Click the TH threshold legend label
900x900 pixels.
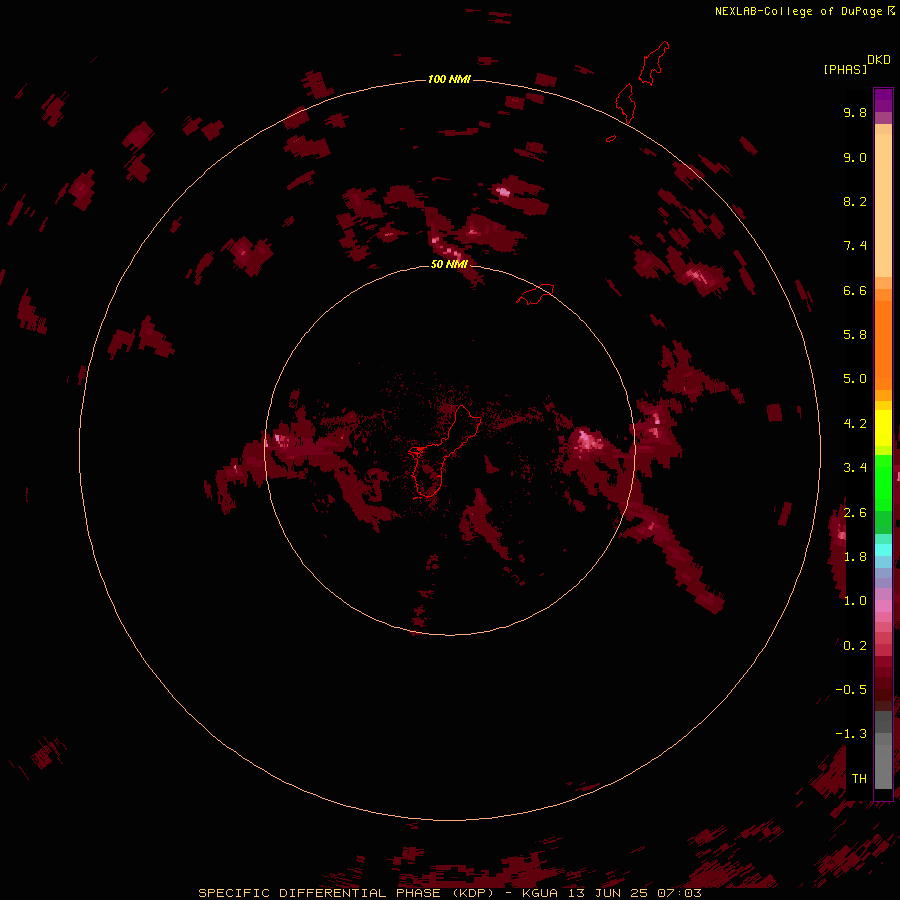coord(859,779)
